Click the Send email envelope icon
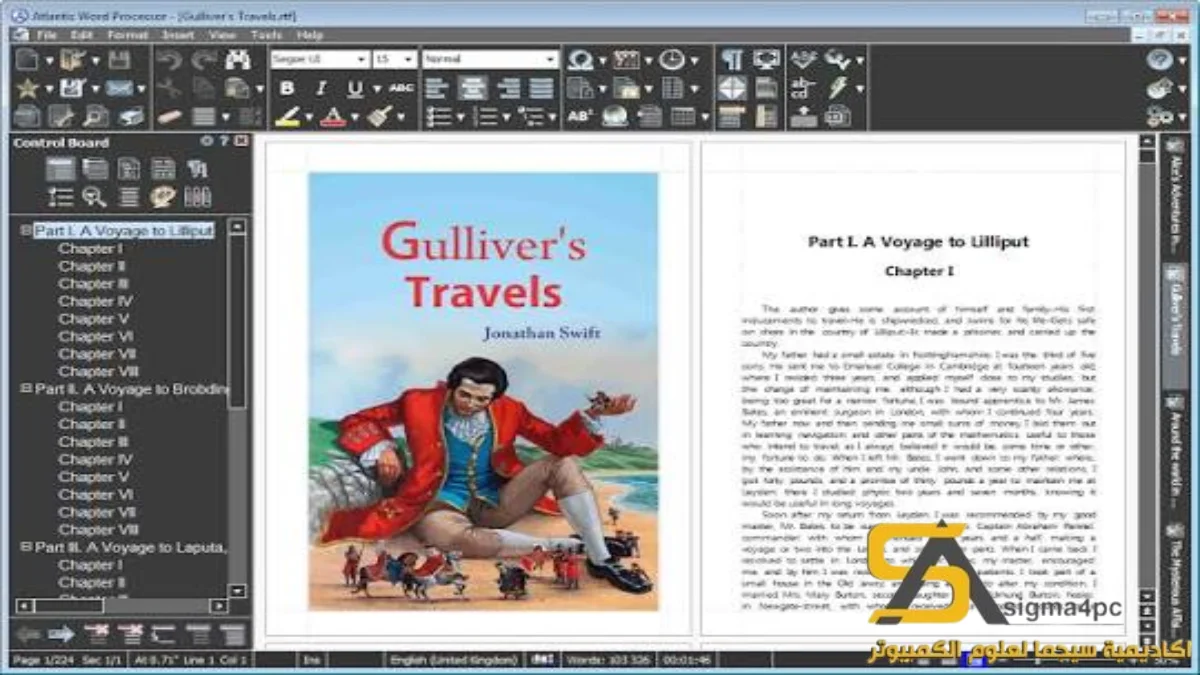This screenshot has height=675, width=1200. tap(119, 88)
